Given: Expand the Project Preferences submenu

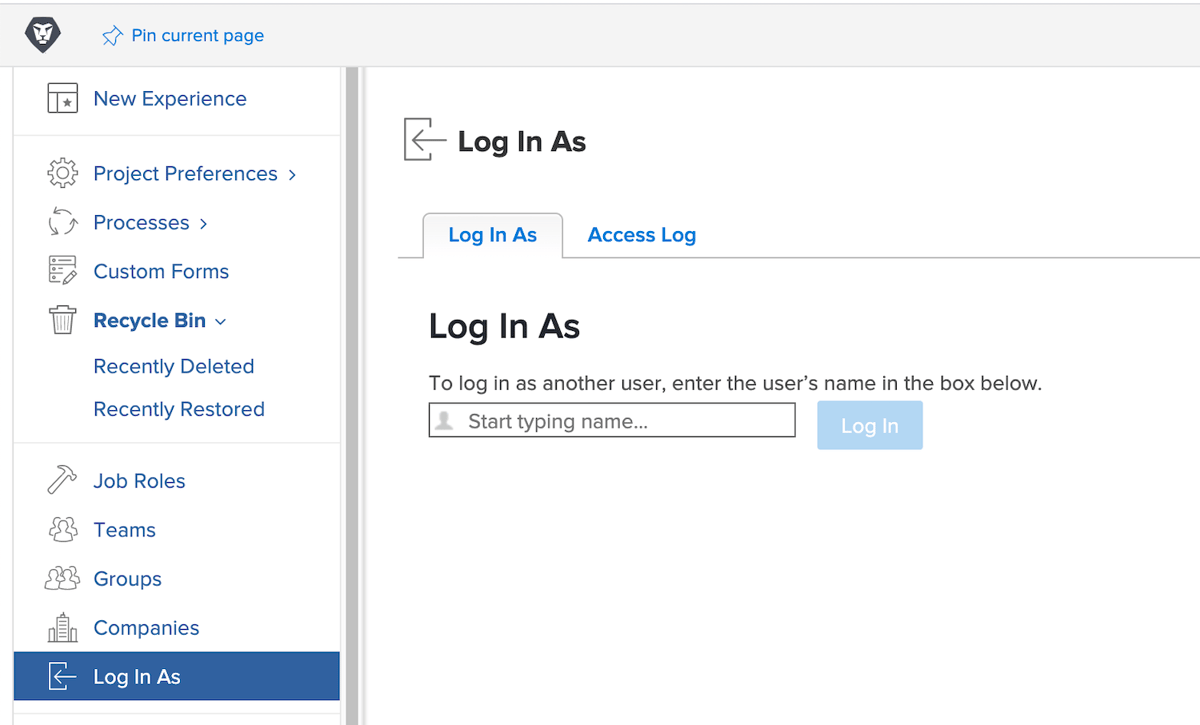Looking at the screenshot, I should (x=291, y=173).
